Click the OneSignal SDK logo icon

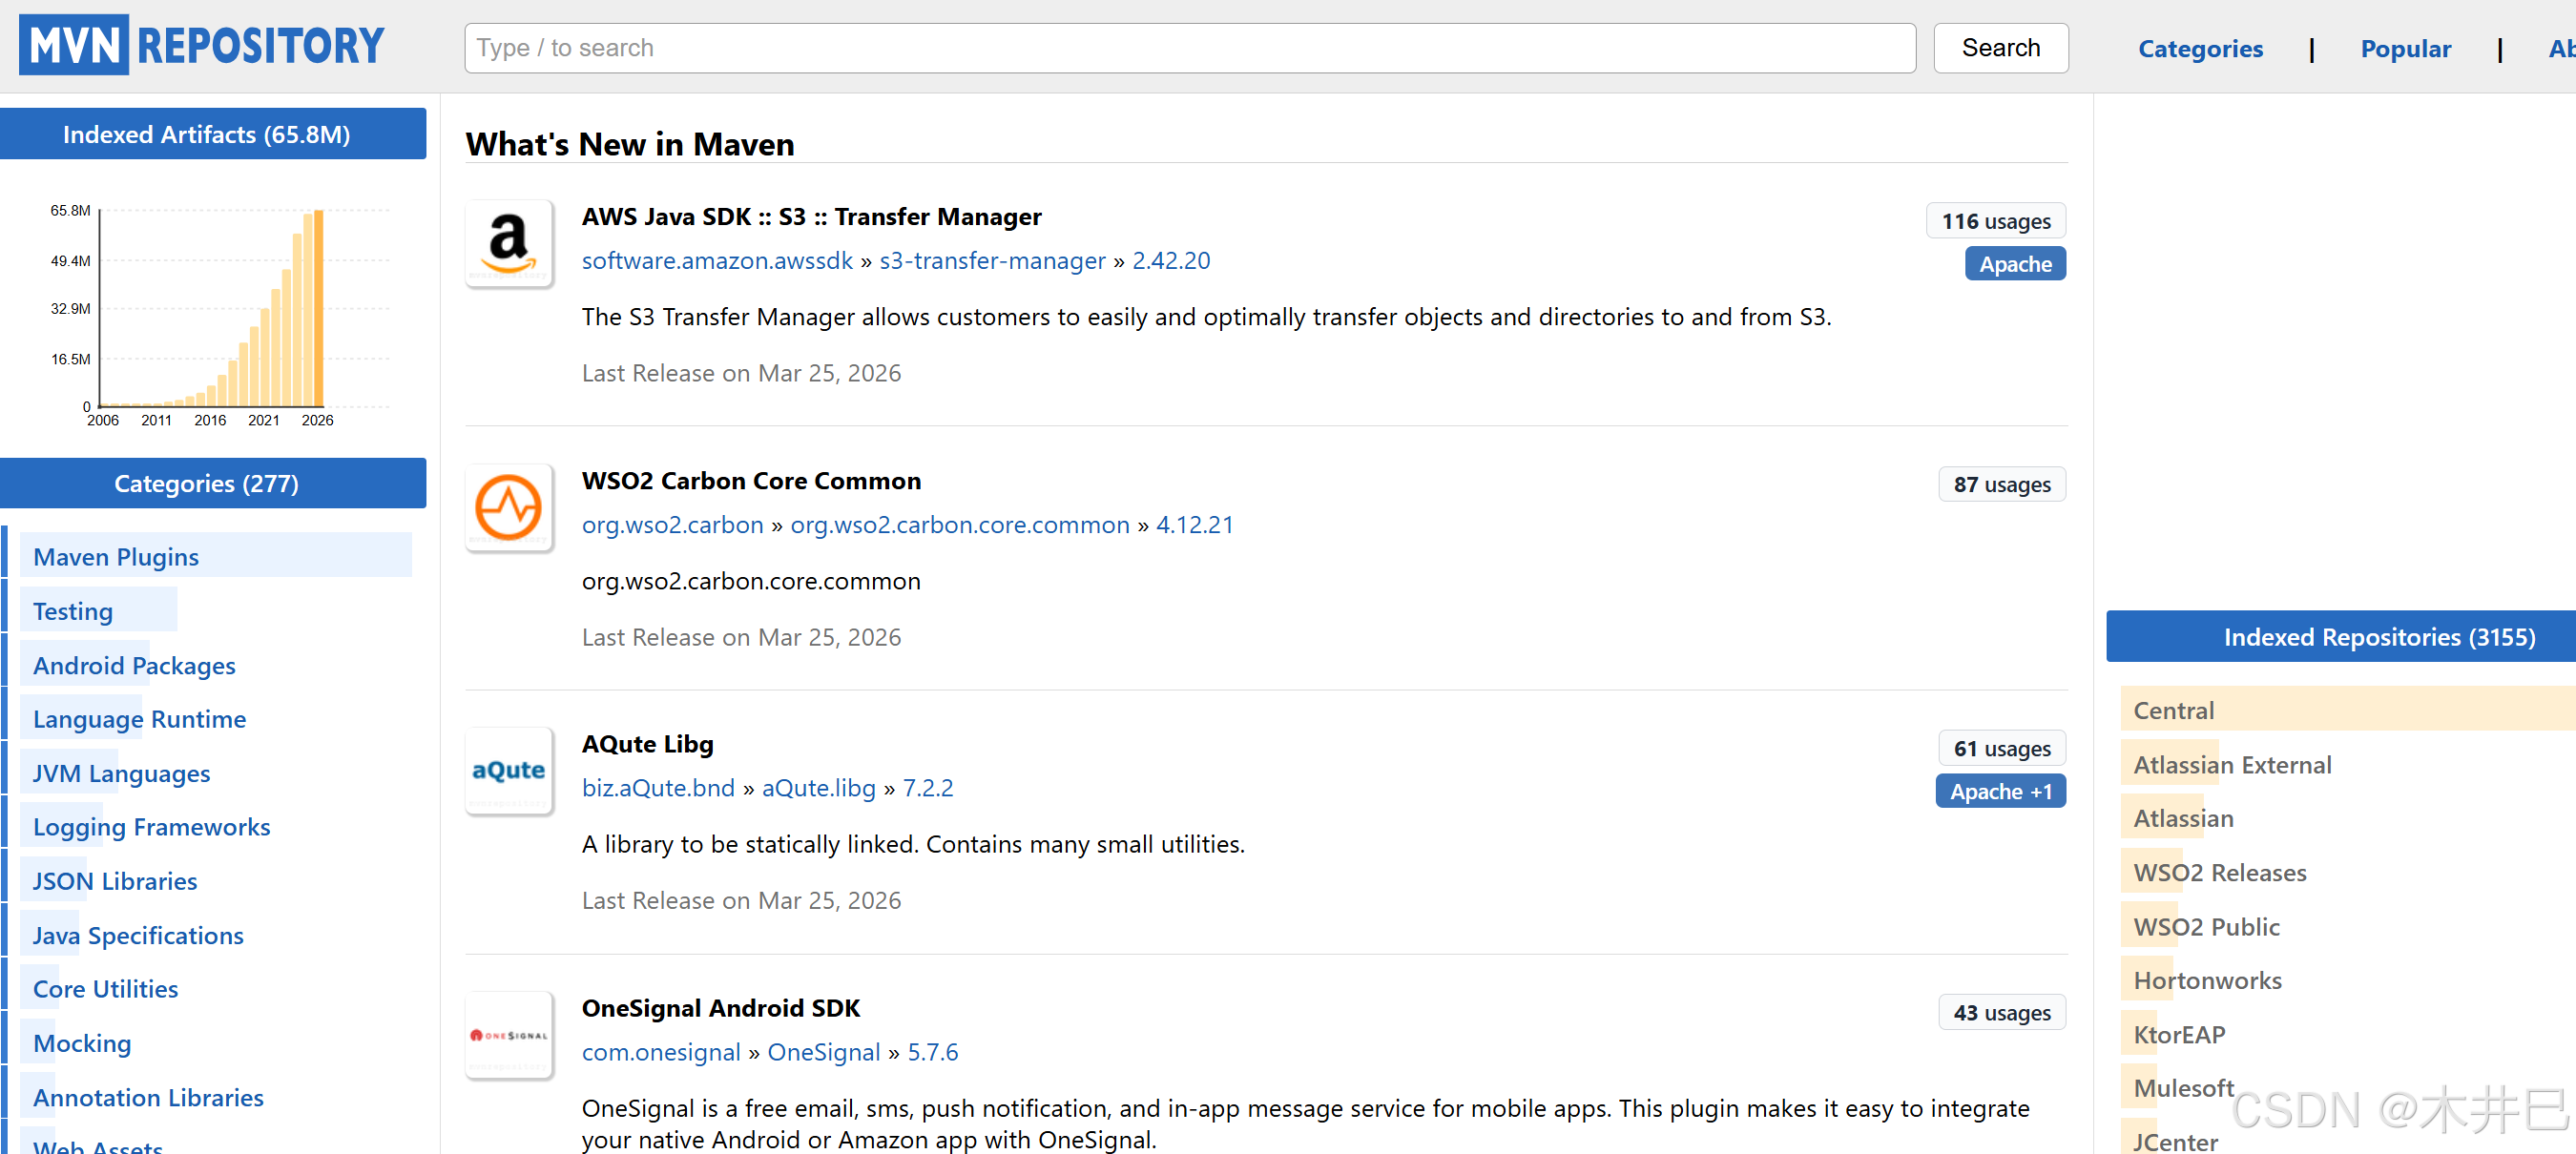[508, 1035]
